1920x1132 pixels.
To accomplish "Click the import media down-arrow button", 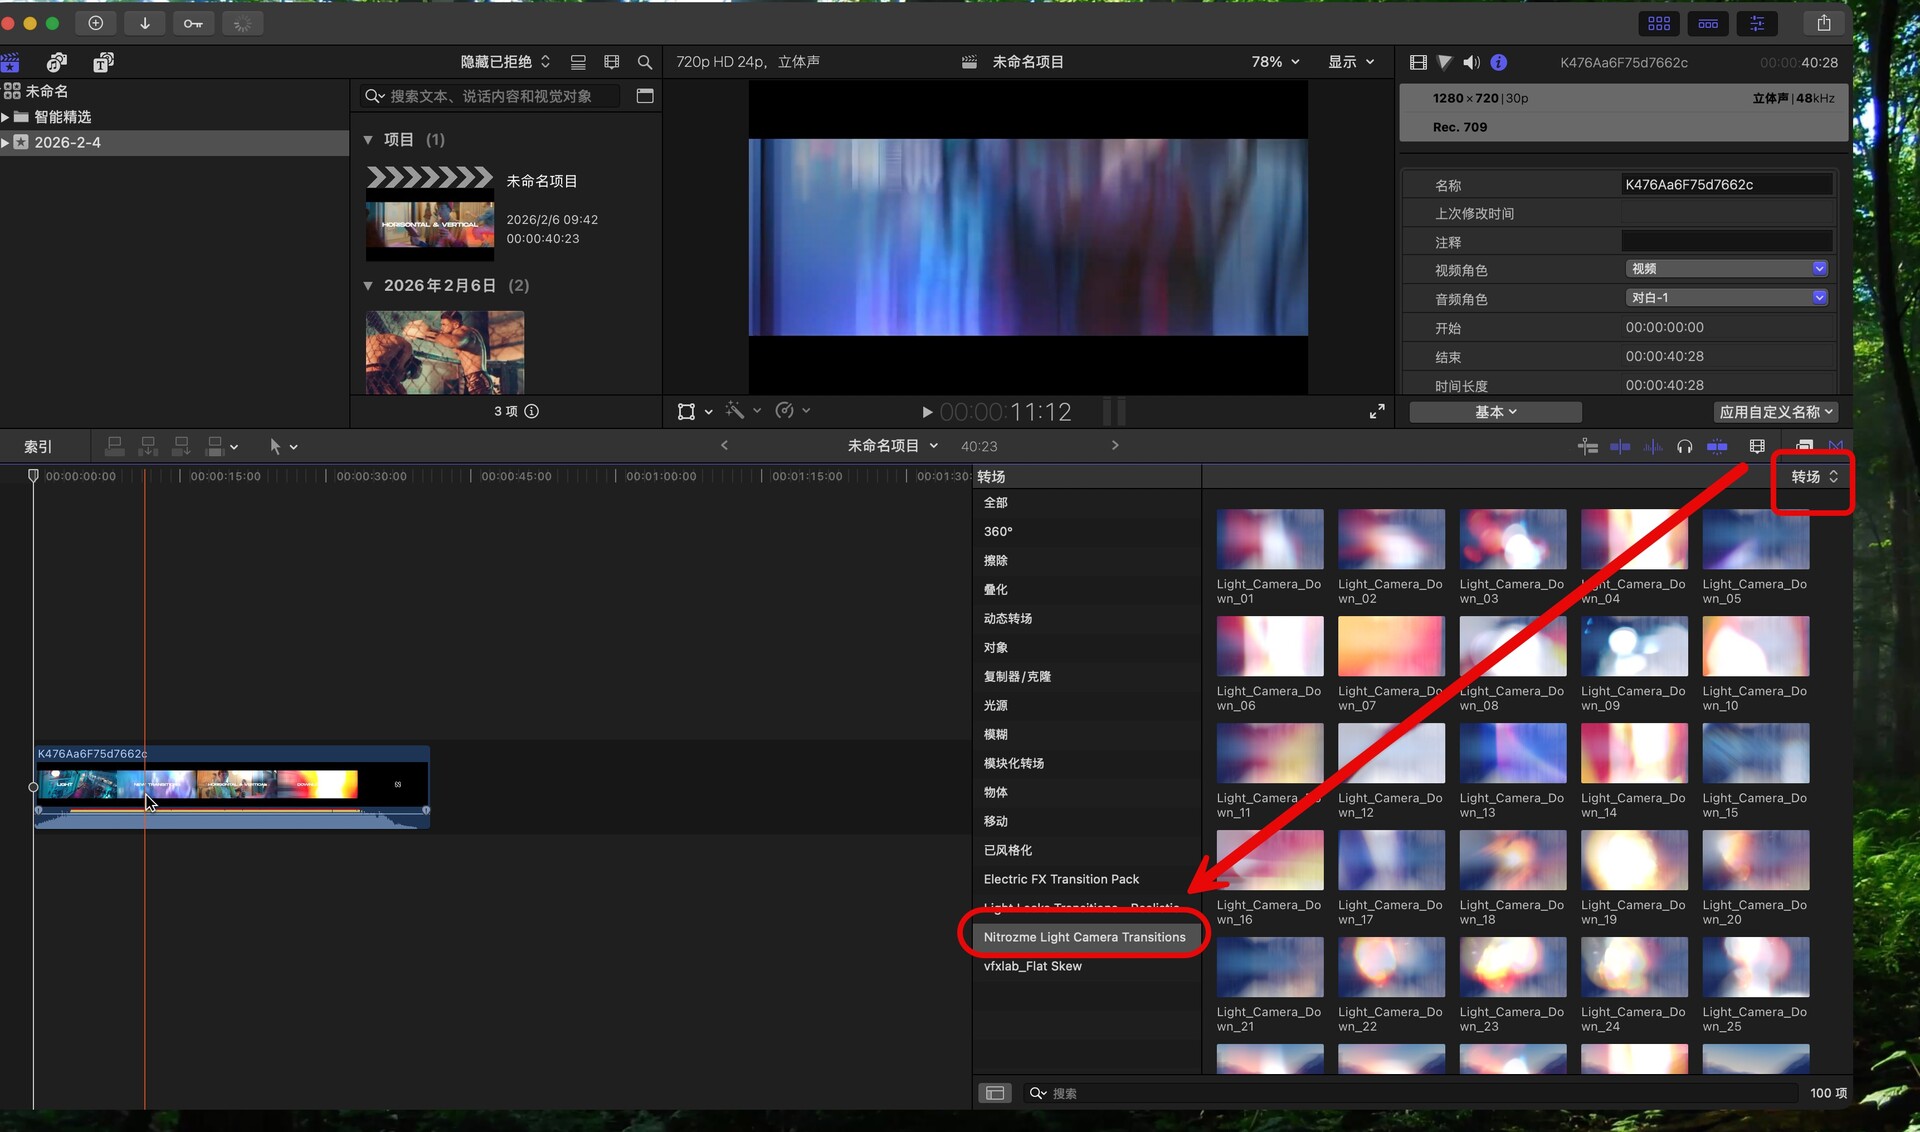I will pos(144,23).
